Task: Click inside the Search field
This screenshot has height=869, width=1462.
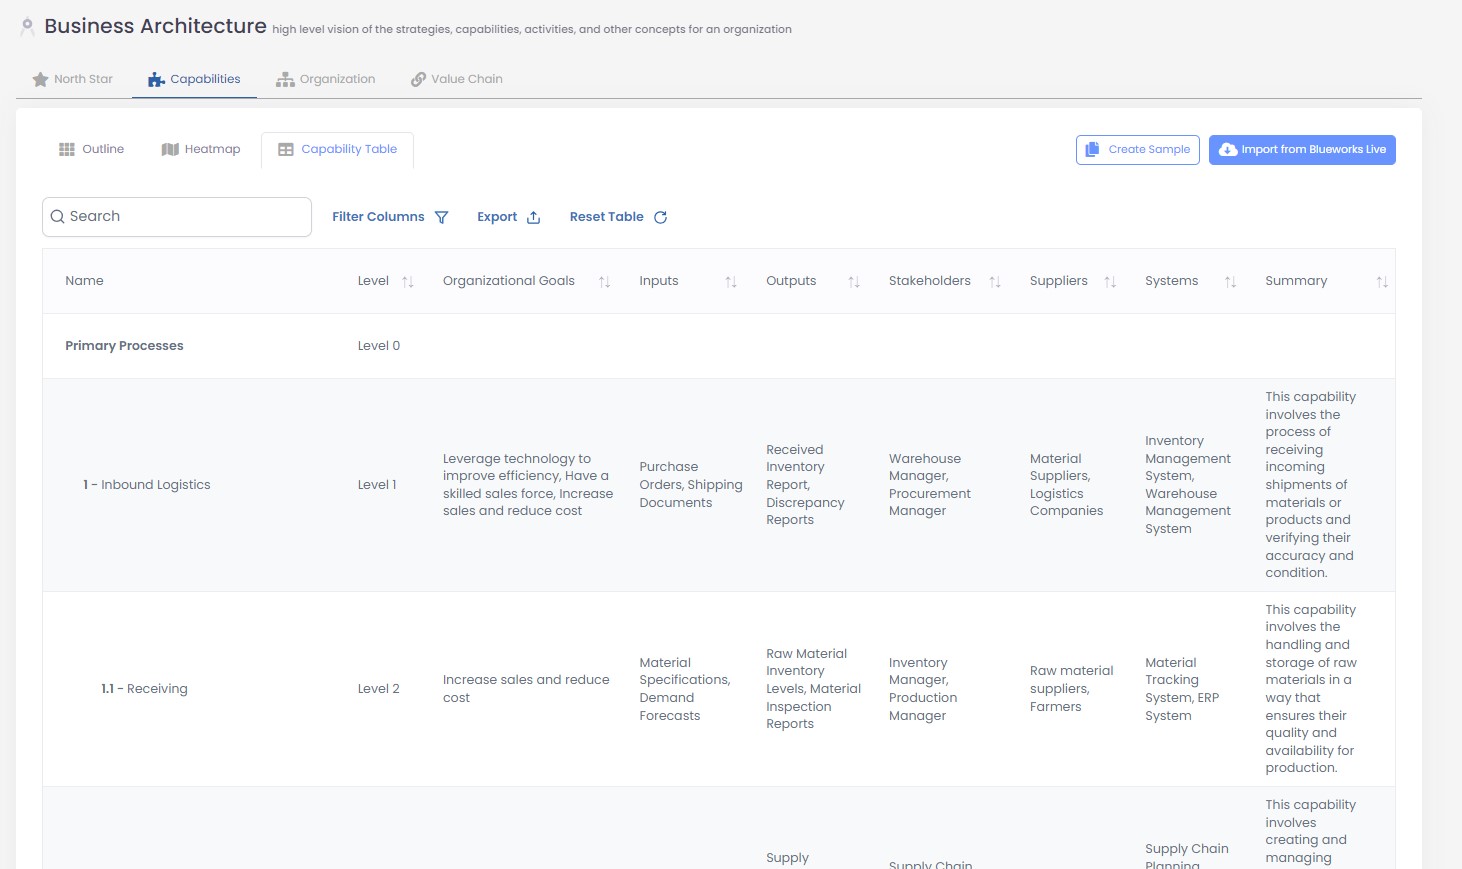Action: click(176, 216)
